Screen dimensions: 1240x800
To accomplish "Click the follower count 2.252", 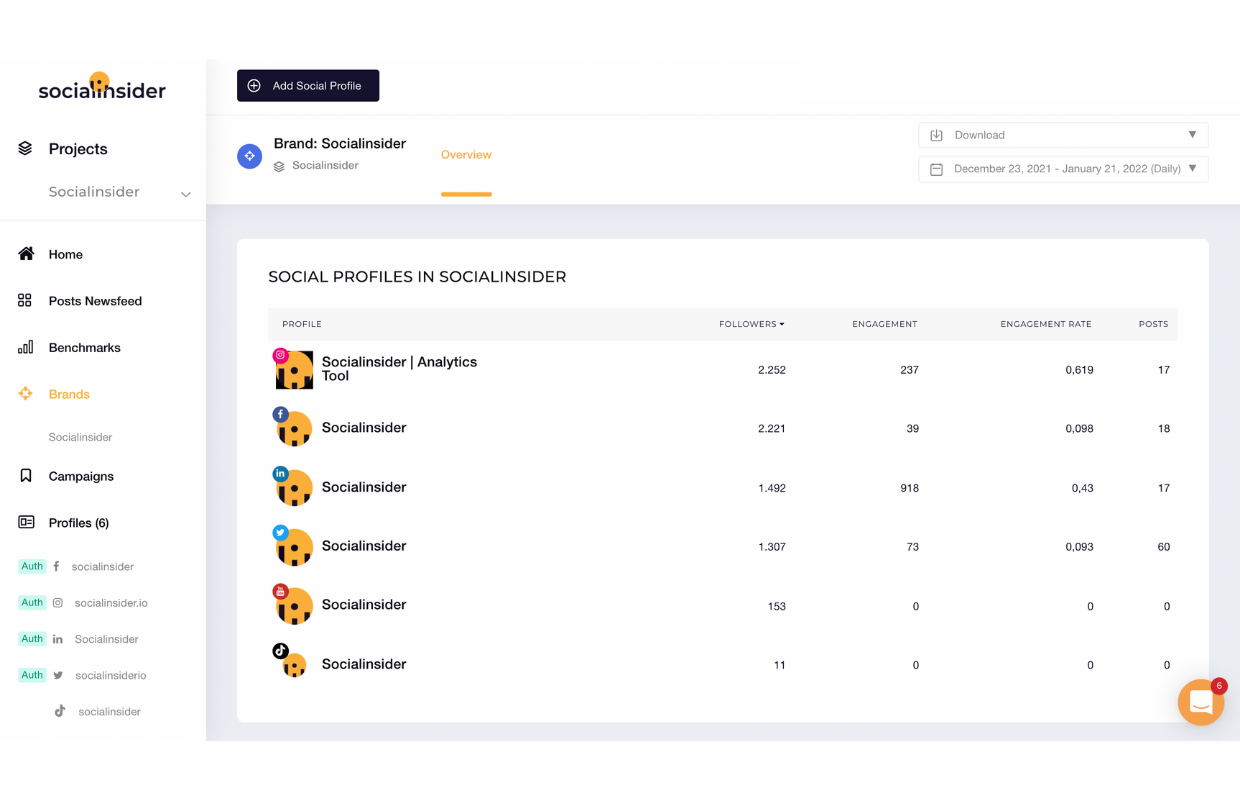I will (x=772, y=370).
